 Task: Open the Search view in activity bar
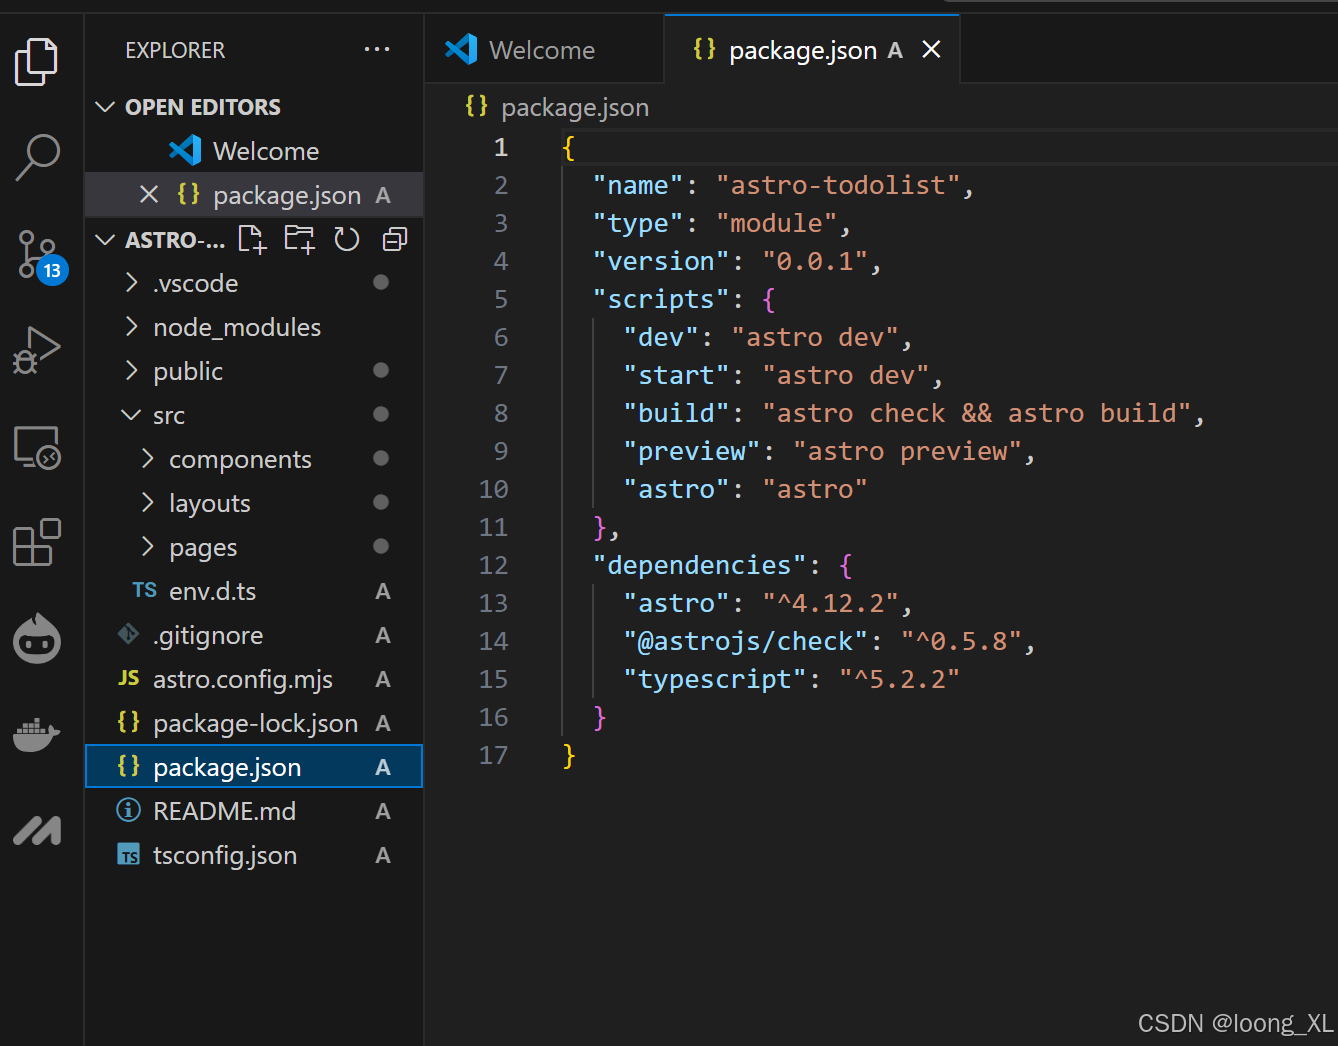[x=37, y=158]
